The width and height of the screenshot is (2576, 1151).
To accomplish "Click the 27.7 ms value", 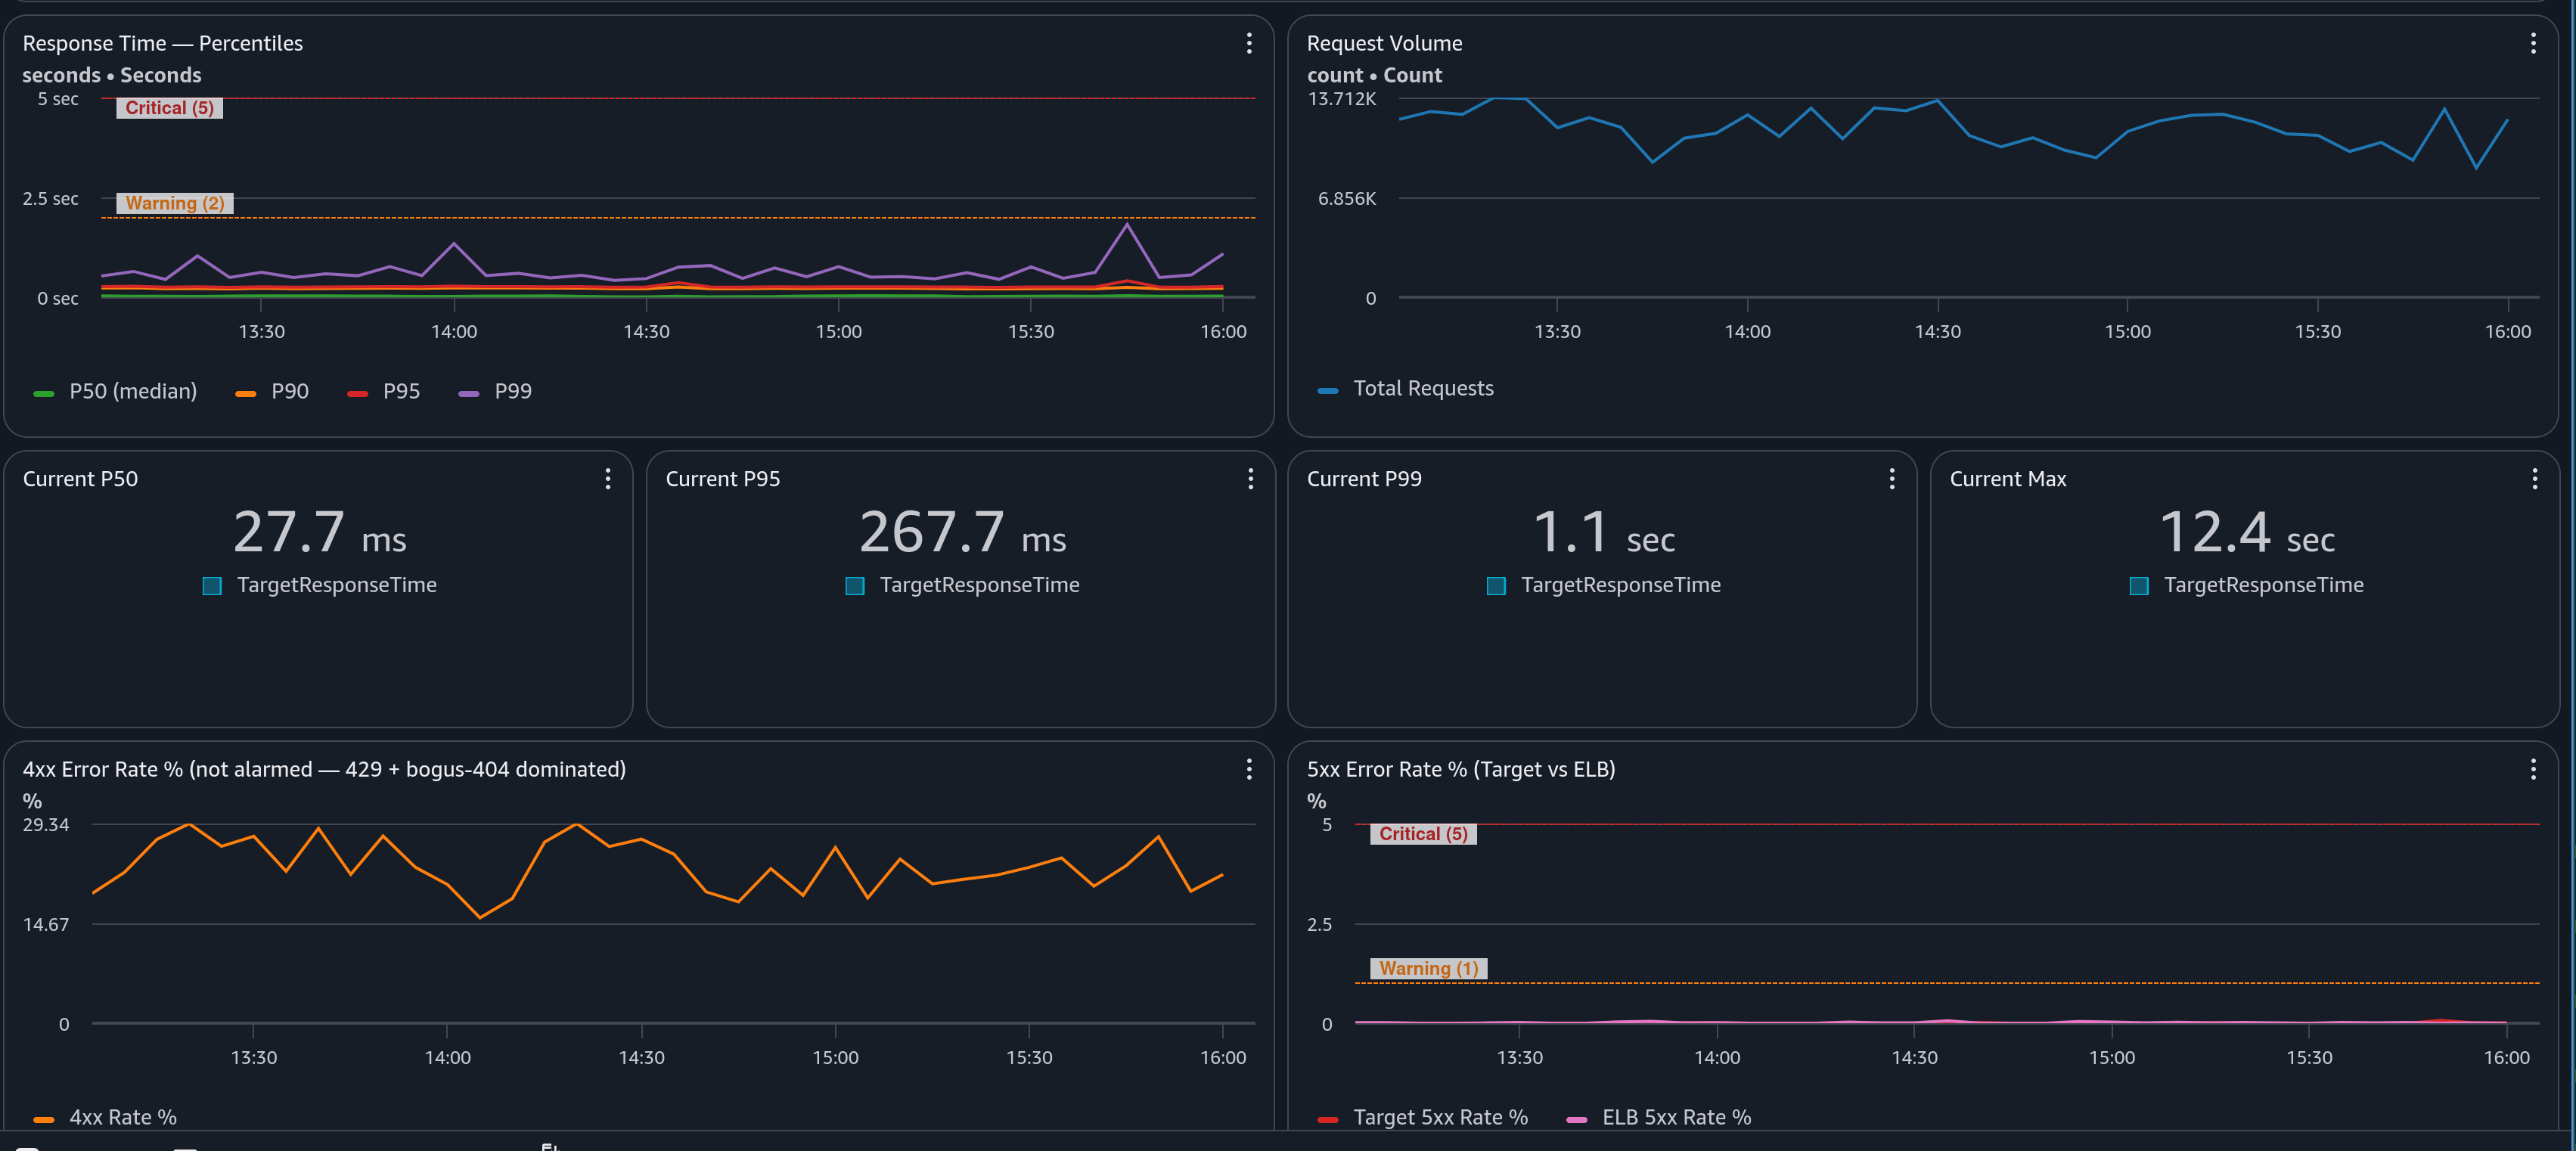I will click(320, 532).
